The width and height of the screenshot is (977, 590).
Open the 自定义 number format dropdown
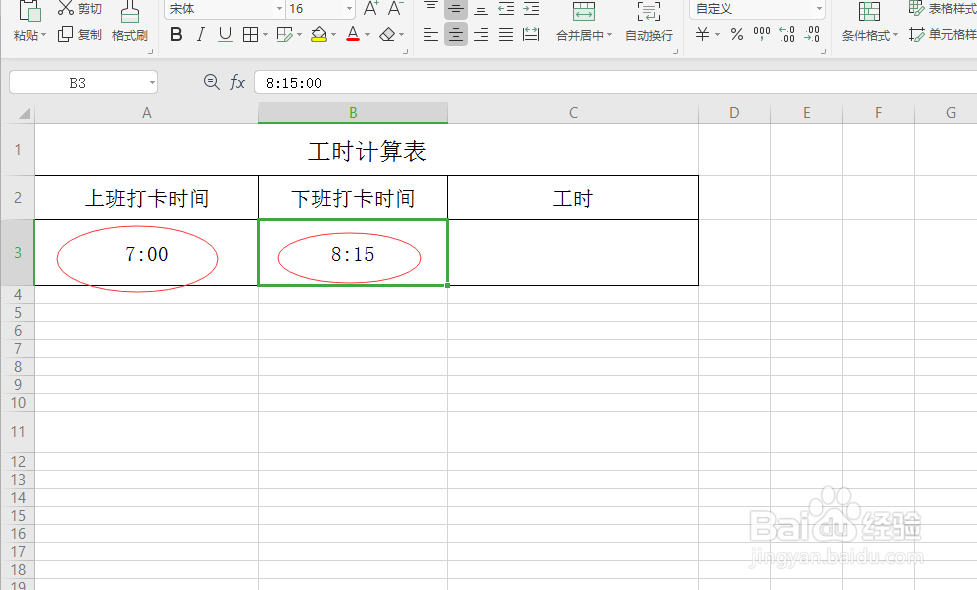819,9
